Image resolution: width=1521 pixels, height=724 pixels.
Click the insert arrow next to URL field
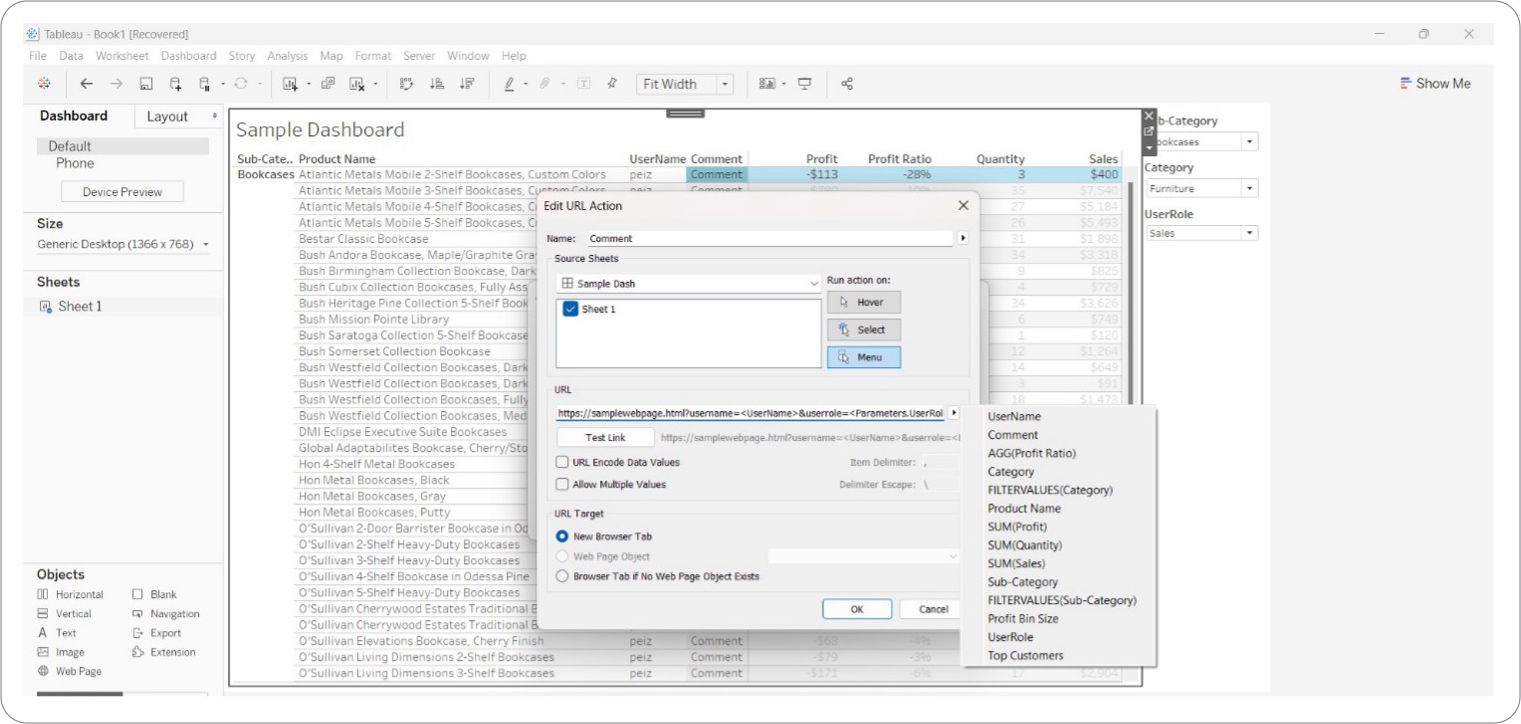[x=953, y=412]
